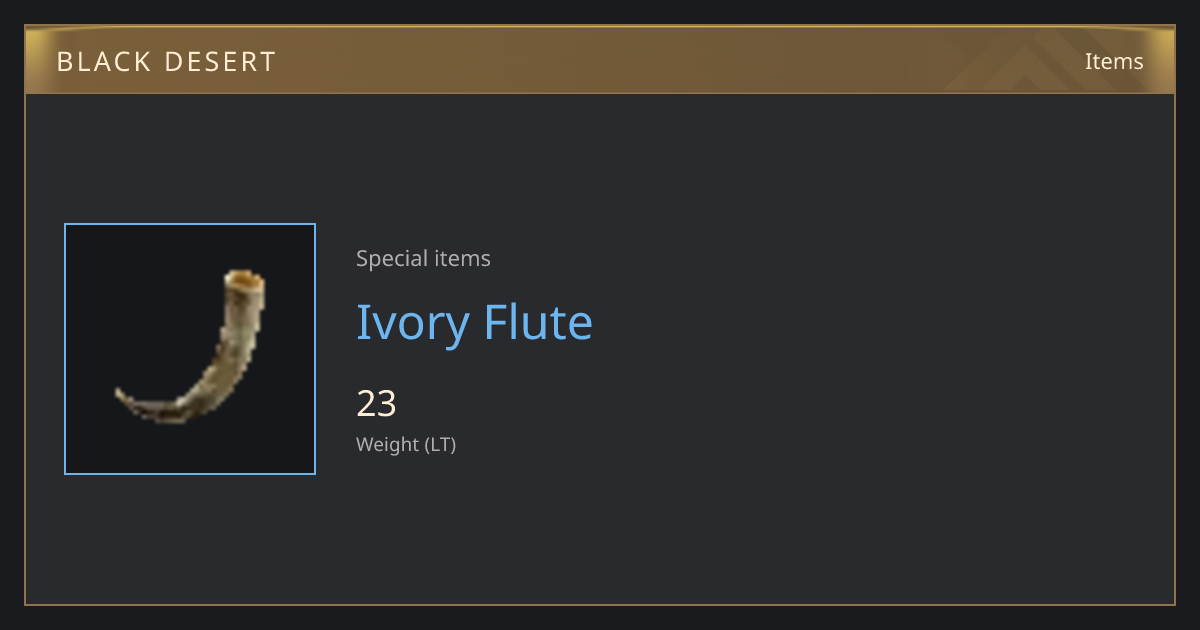Click the Ivory Flute horn item icon

[190, 346]
